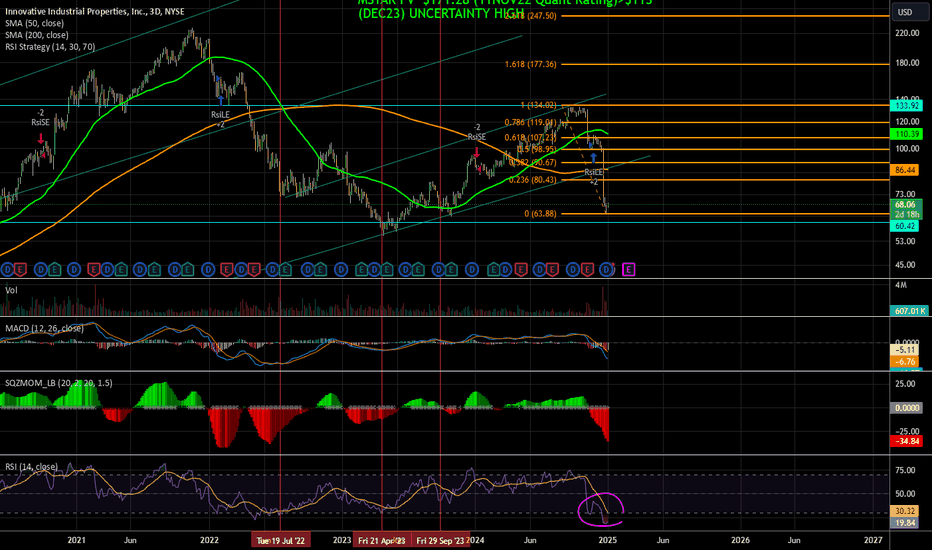Click the -6.76 MACD signal value label
The width and height of the screenshot is (932, 550).
click(905, 362)
